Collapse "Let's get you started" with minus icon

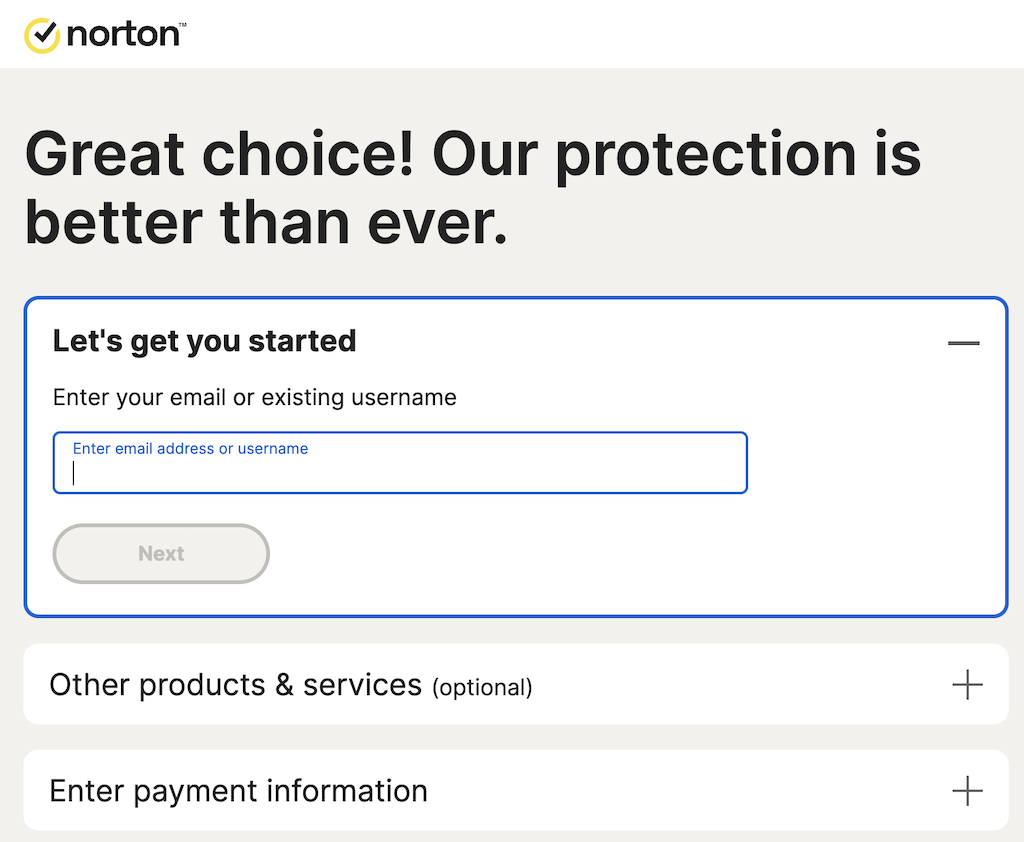pos(963,343)
